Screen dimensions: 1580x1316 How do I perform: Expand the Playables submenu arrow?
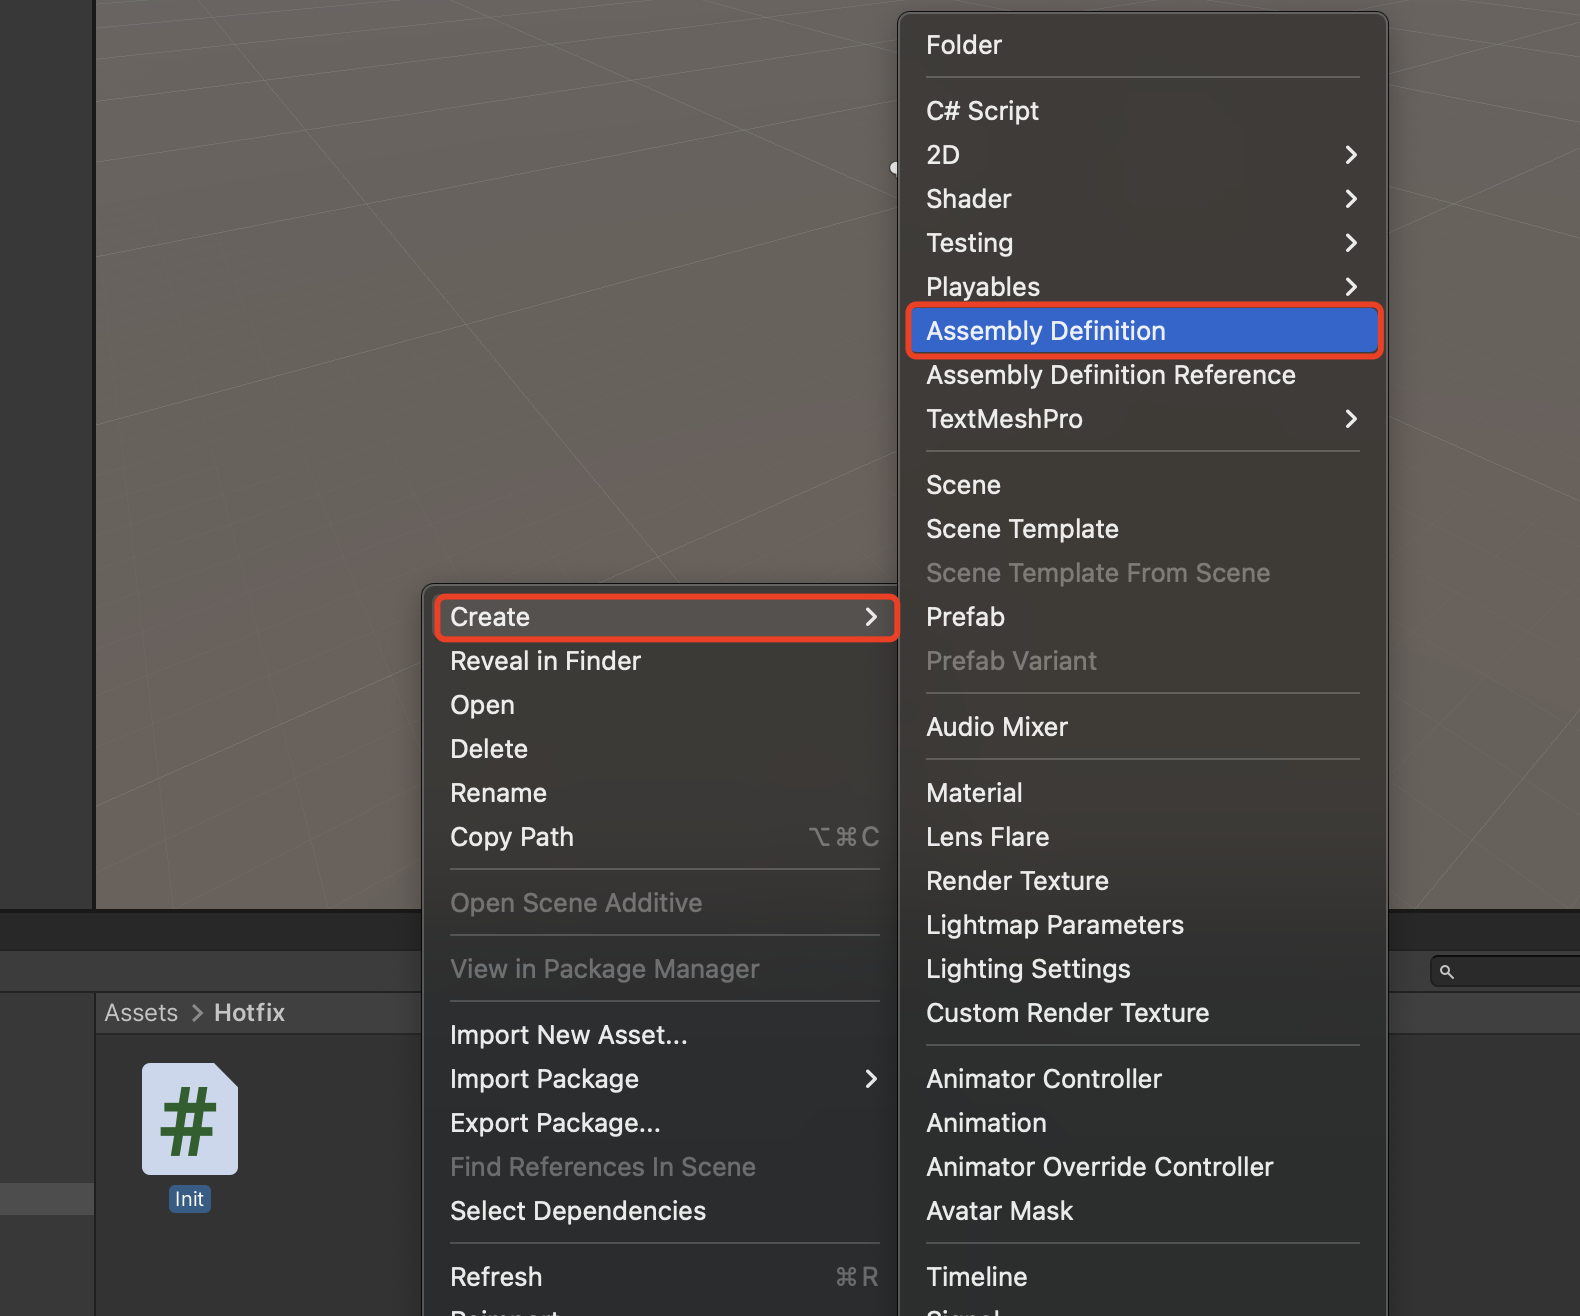click(1351, 287)
